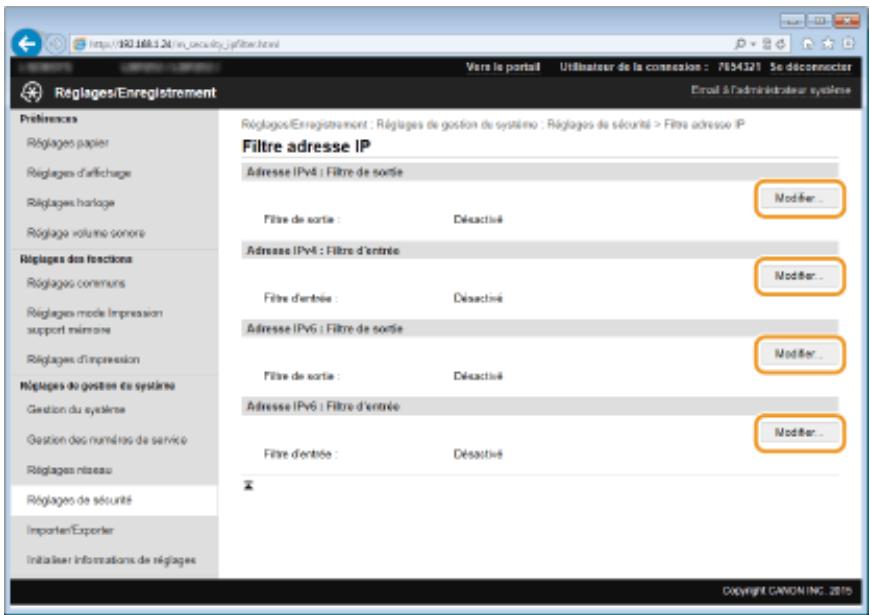Image resolution: width=870 pixels, height=615 pixels.
Task: Click 'Copyright CANON INC. 2015' footer text
Action: pyautogui.click(x=787, y=592)
